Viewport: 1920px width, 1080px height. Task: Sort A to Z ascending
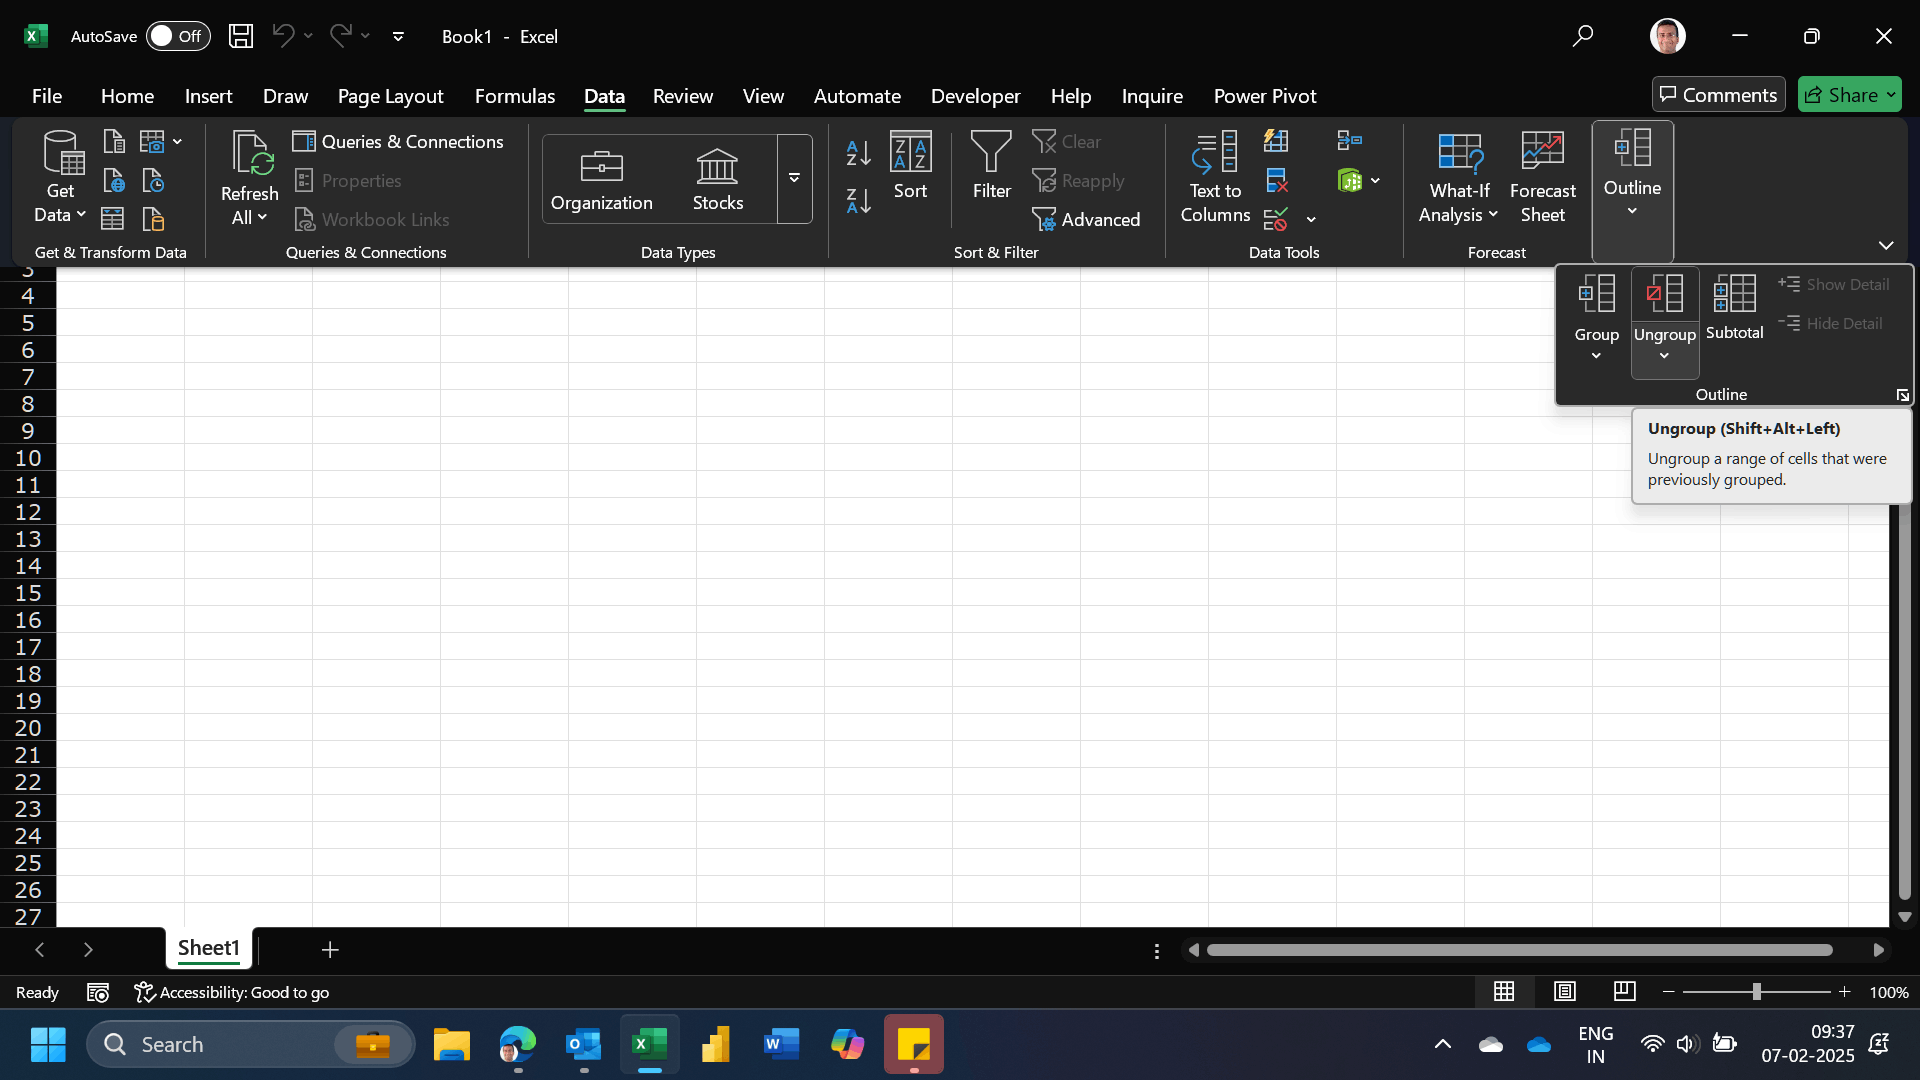click(x=858, y=153)
